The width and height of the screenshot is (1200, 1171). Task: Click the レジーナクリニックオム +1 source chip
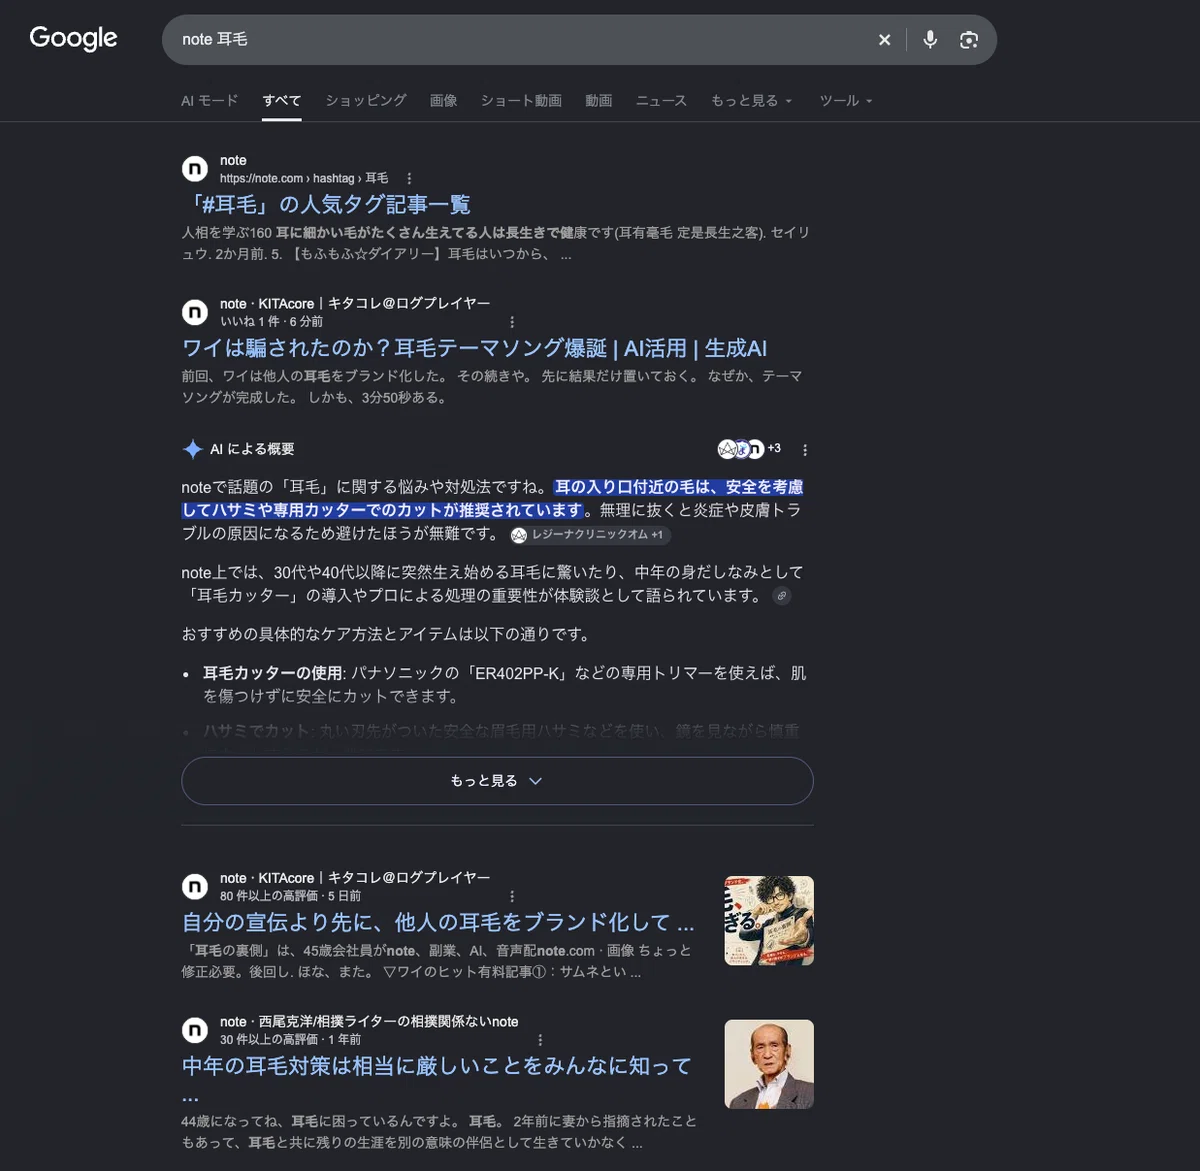588,535
